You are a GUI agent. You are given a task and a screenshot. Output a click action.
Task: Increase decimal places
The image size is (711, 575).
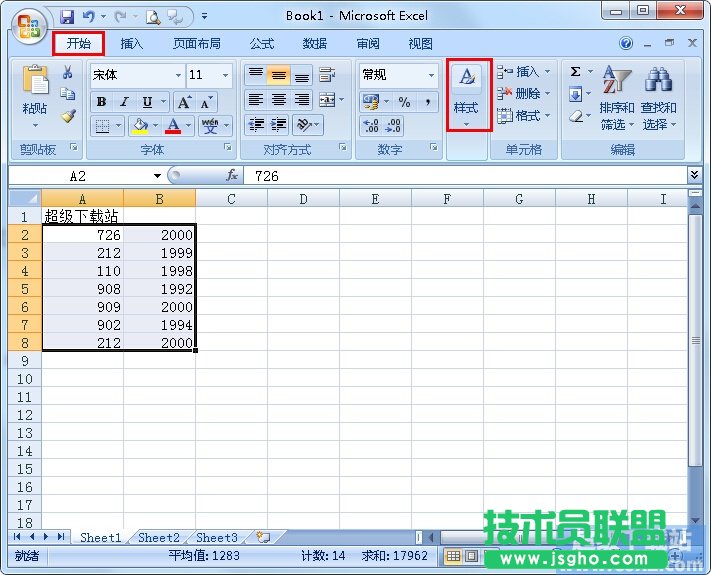[x=371, y=126]
